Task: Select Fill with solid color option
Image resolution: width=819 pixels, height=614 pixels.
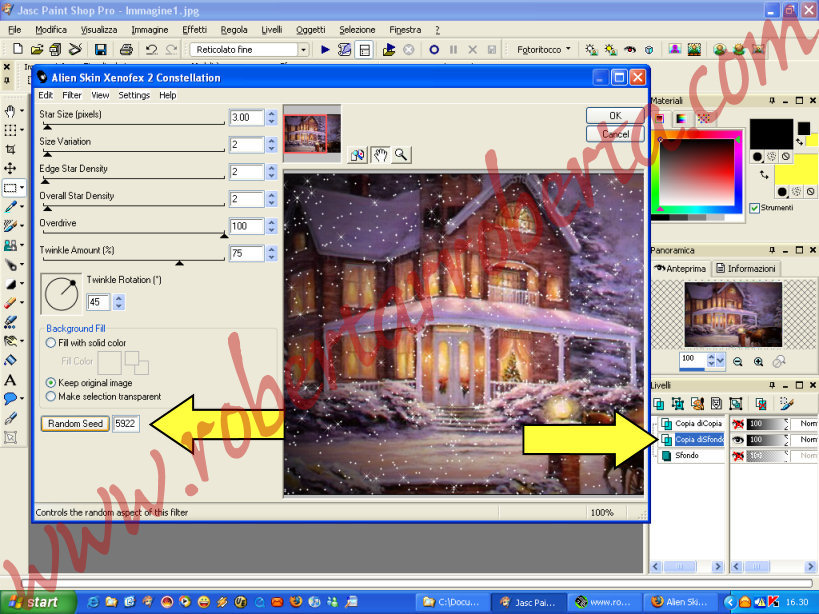Action: (51, 343)
